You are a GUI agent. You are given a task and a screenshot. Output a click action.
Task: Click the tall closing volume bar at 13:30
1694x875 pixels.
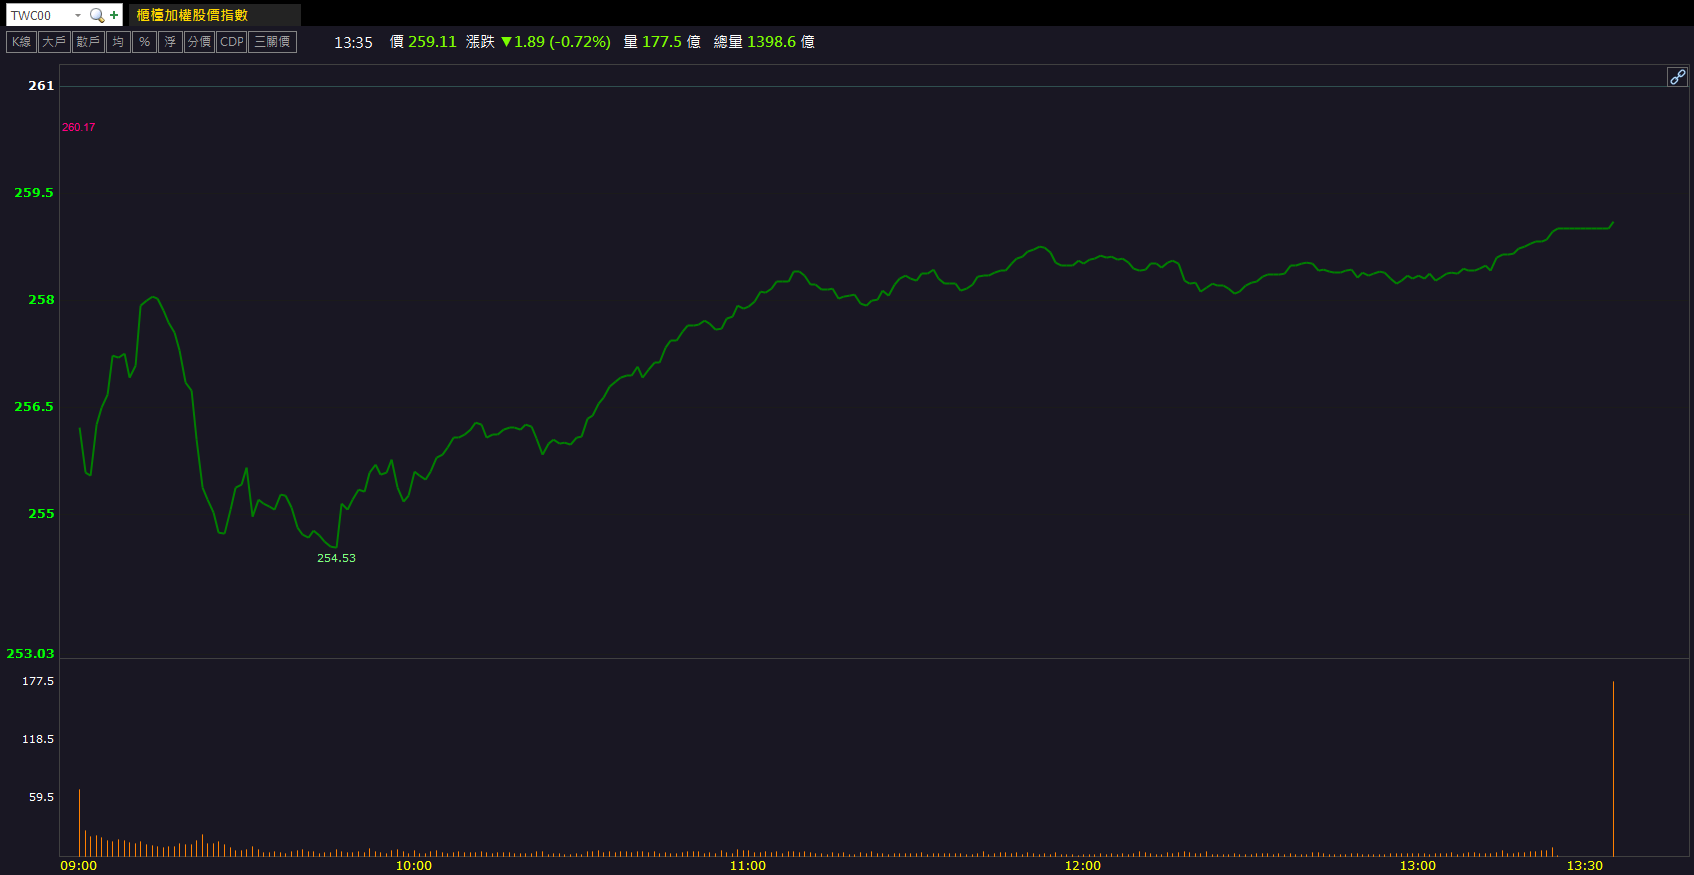(1613, 770)
